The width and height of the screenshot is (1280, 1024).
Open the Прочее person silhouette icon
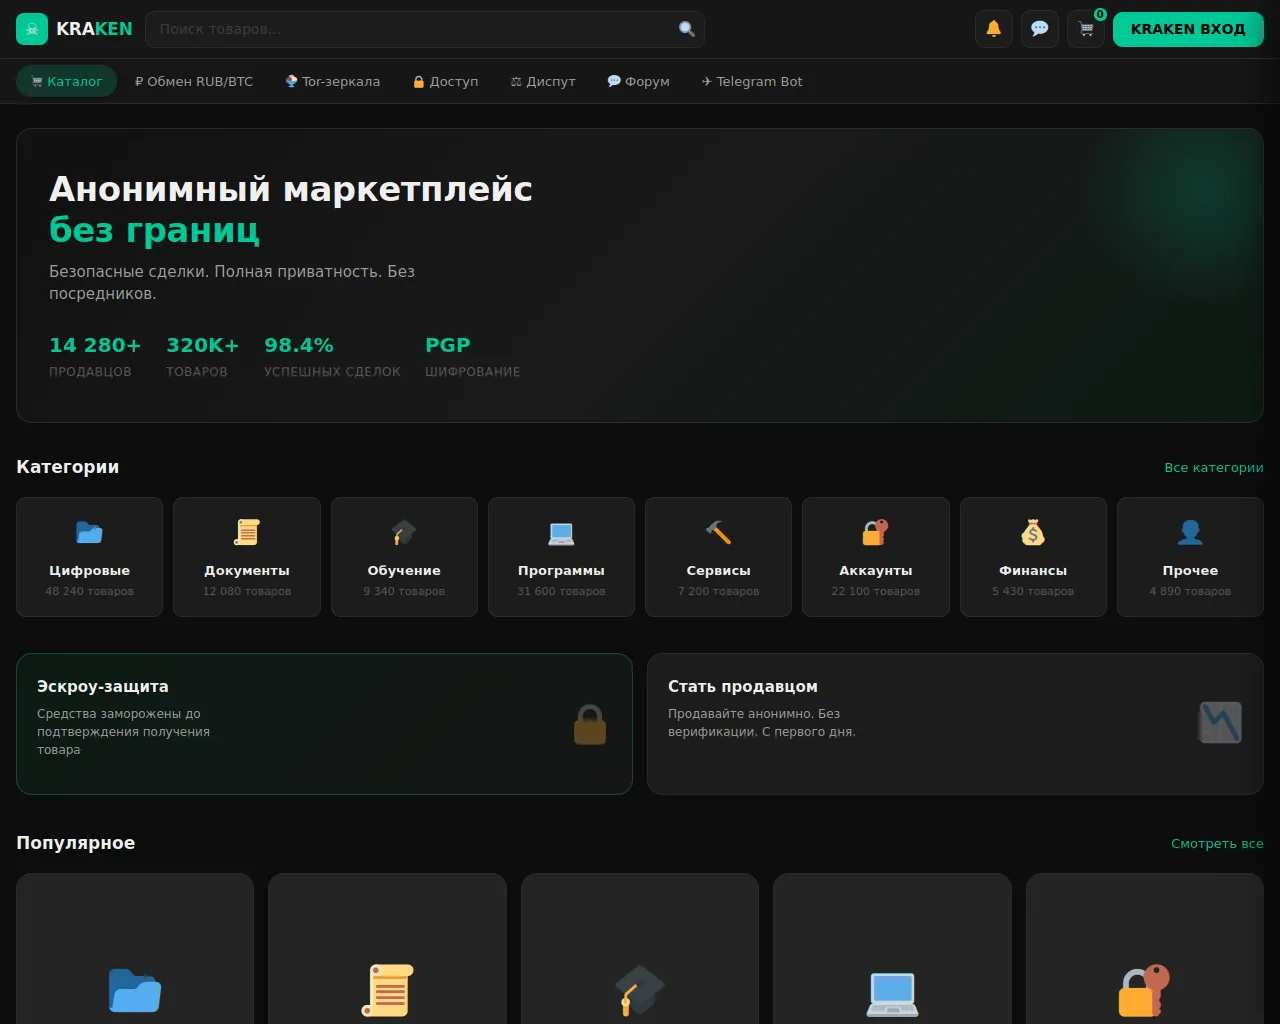pos(1190,532)
